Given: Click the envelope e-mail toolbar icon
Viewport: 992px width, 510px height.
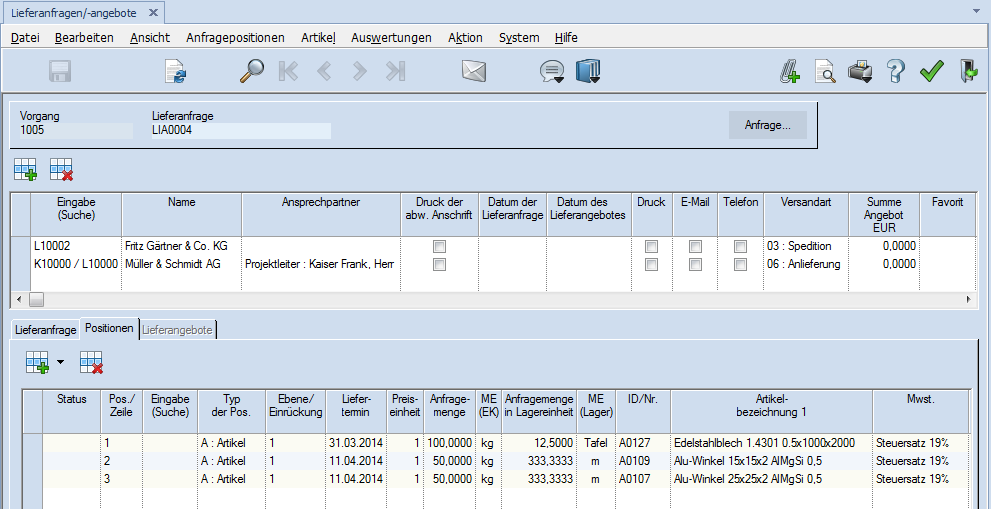Looking at the screenshot, I should pyautogui.click(x=473, y=71).
